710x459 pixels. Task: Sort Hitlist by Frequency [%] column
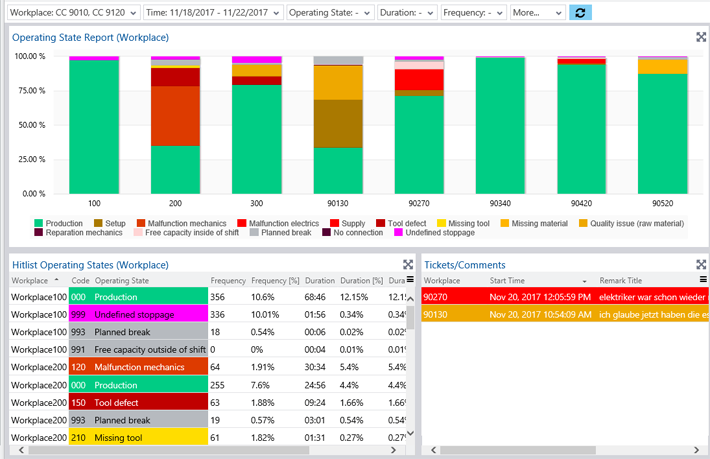(275, 281)
